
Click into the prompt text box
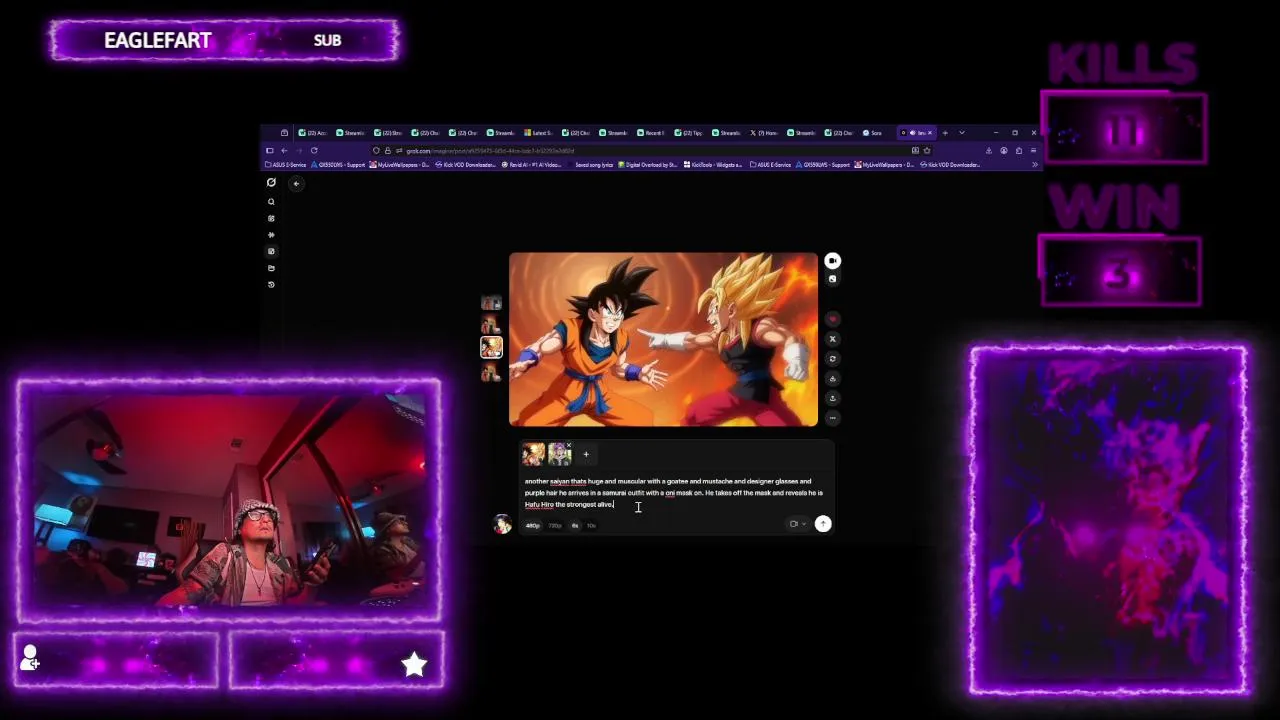click(674, 493)
